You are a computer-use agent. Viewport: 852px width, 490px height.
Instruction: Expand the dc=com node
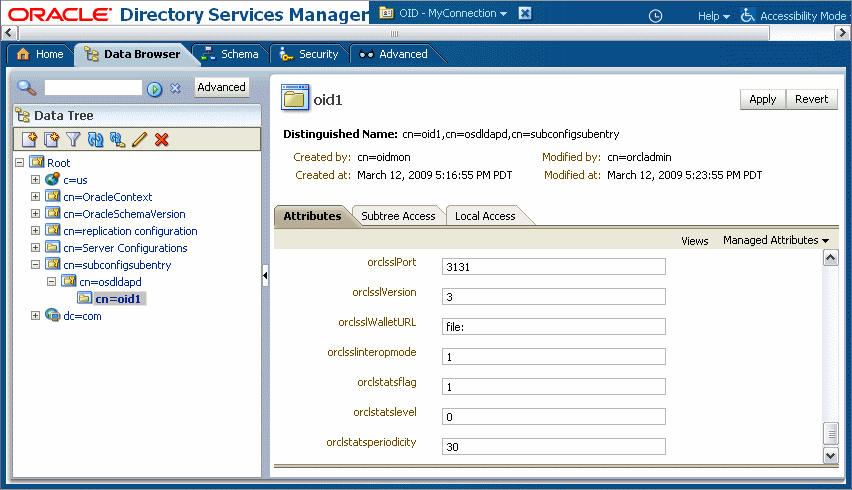coord(35,316)
